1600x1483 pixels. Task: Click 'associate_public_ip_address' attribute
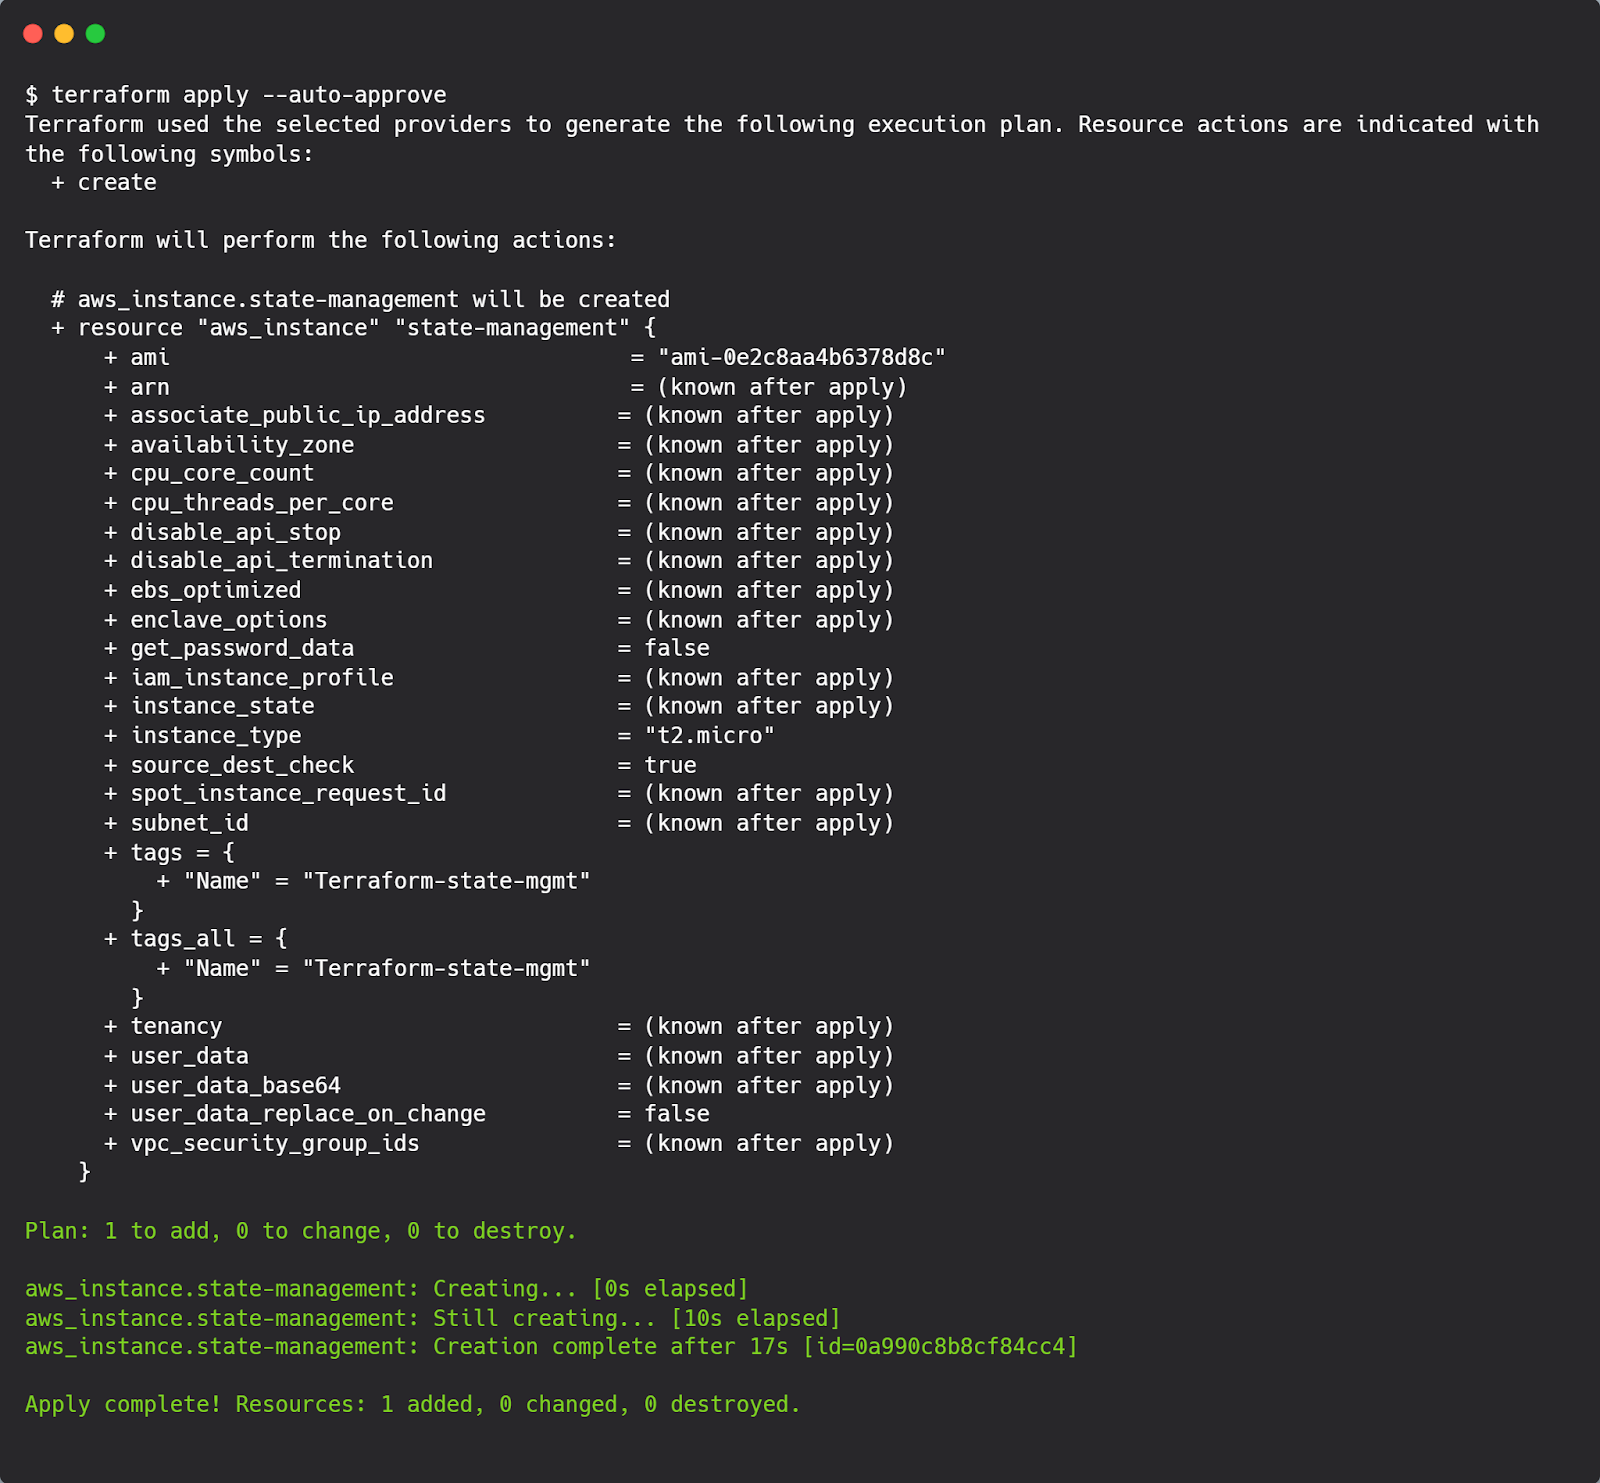pyautogui.click(x=308, y=416)
